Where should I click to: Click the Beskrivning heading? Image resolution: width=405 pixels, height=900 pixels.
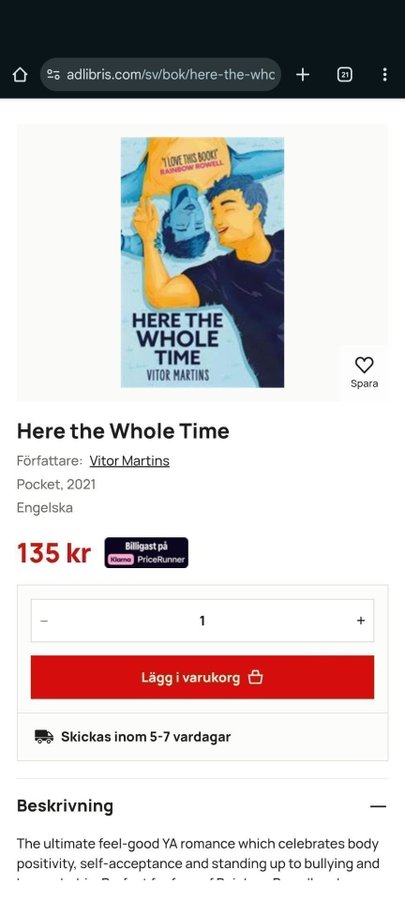[65, 806]
